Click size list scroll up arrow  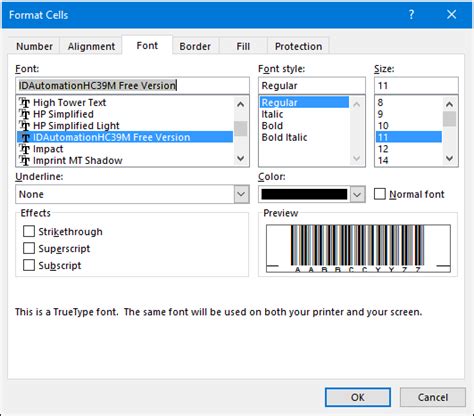tap(449, 104)
